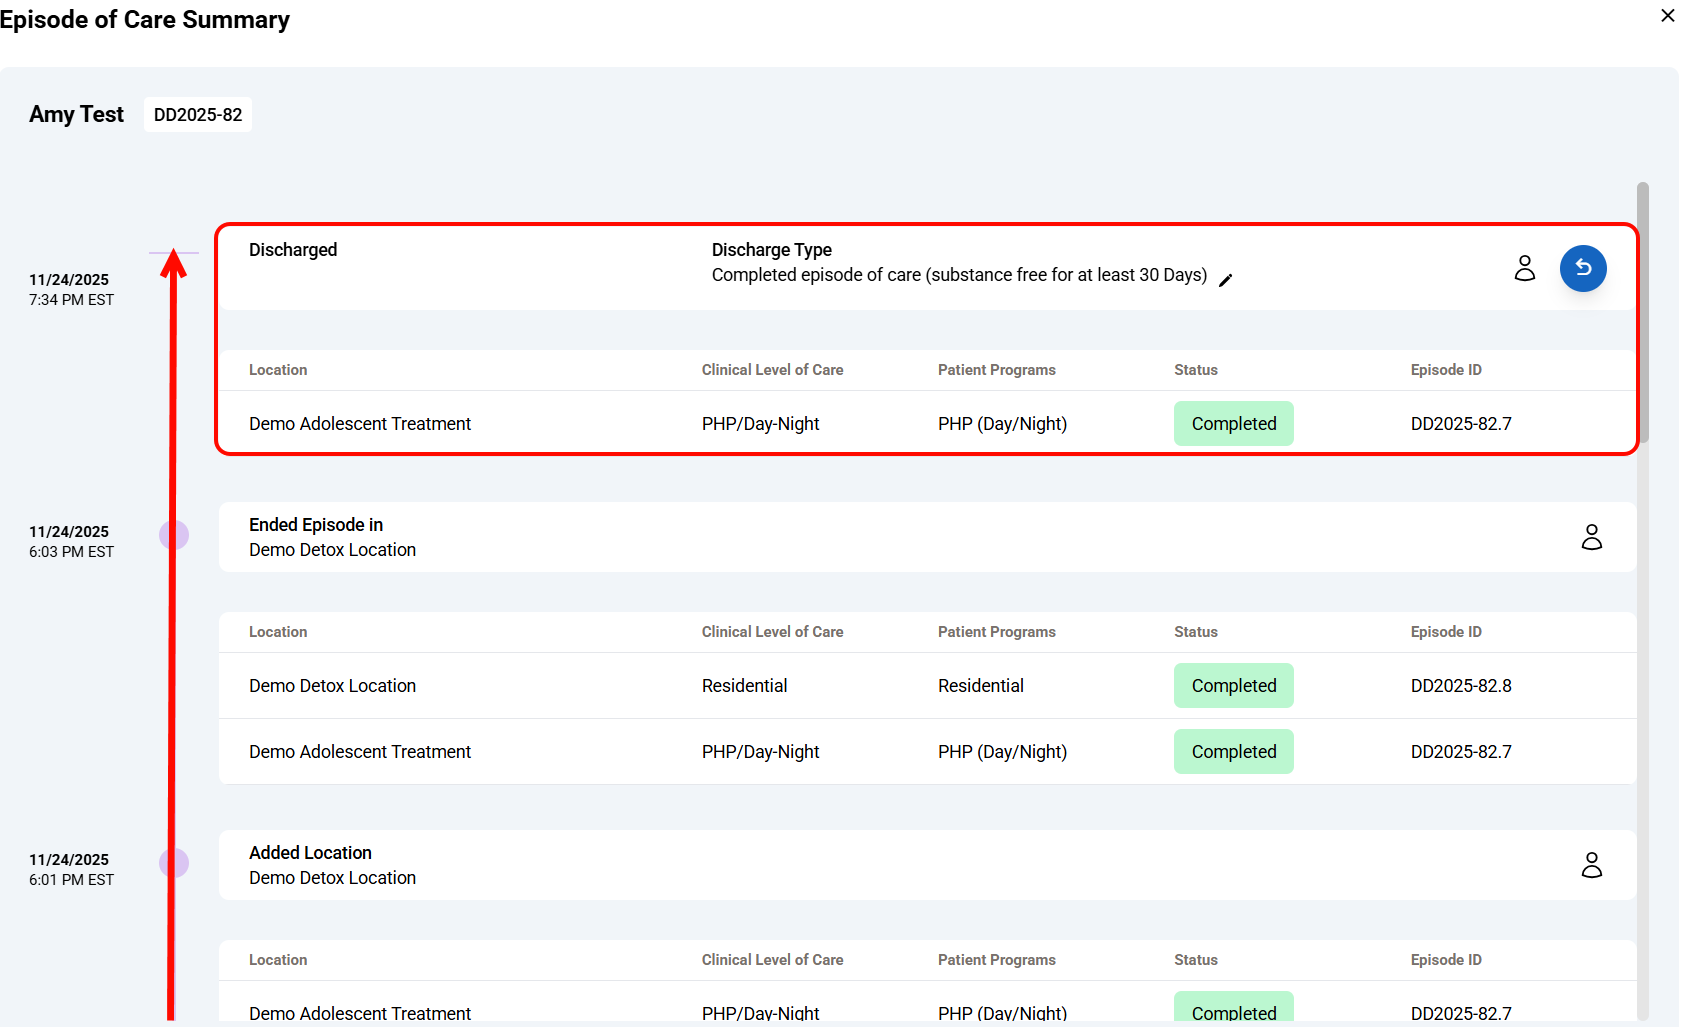This screenshot has width=1681, height=1027.
Task: Close the Episode of Care Summary
Action: [x=1667, y=16]
